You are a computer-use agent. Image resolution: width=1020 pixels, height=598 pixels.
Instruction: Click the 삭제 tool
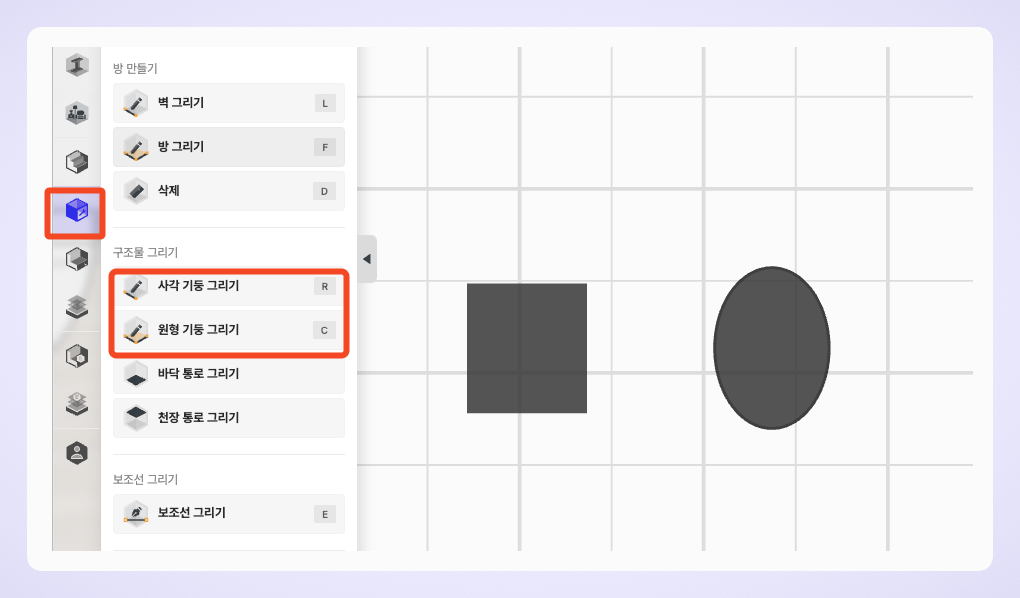(228, 191)
